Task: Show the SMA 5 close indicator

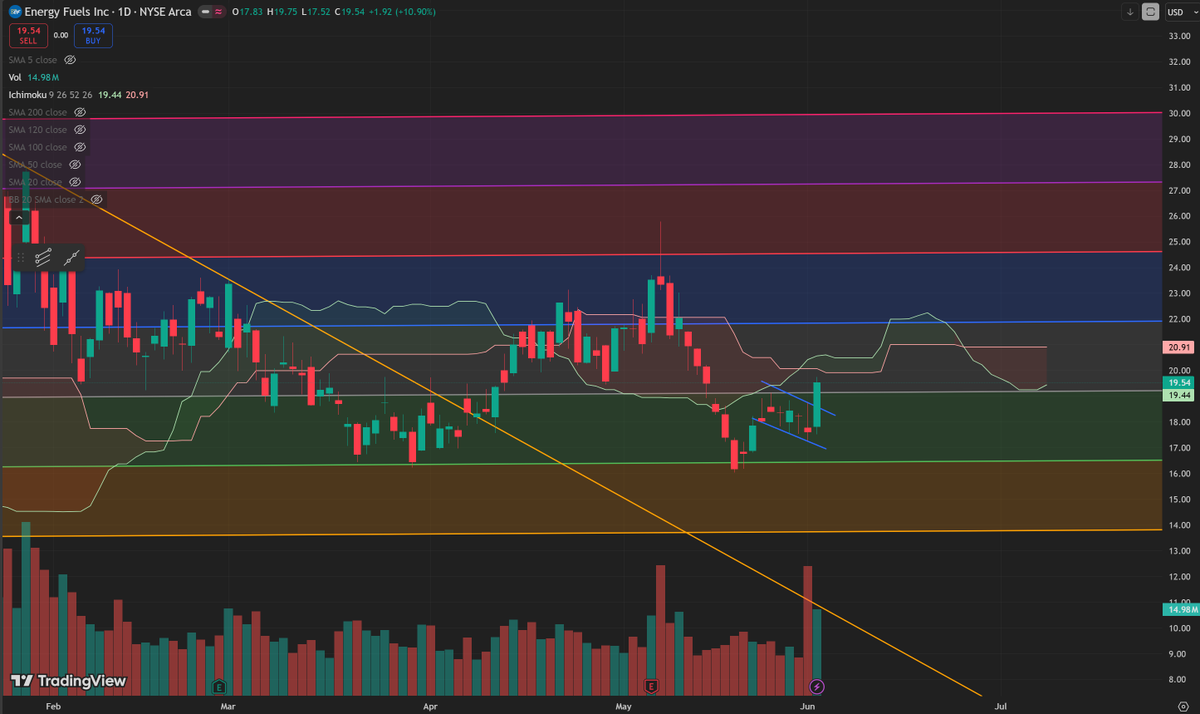Action: tap(70, 59)
